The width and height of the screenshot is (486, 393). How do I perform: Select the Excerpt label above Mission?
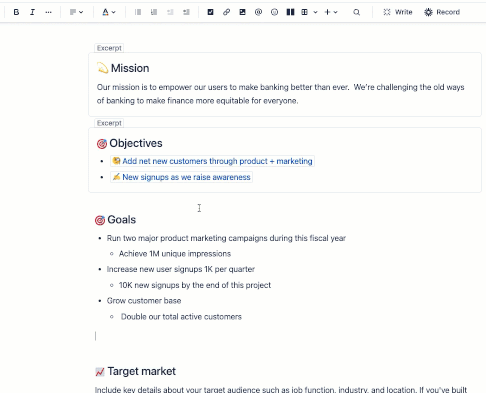pyautogui.click(x=109, y=48)
